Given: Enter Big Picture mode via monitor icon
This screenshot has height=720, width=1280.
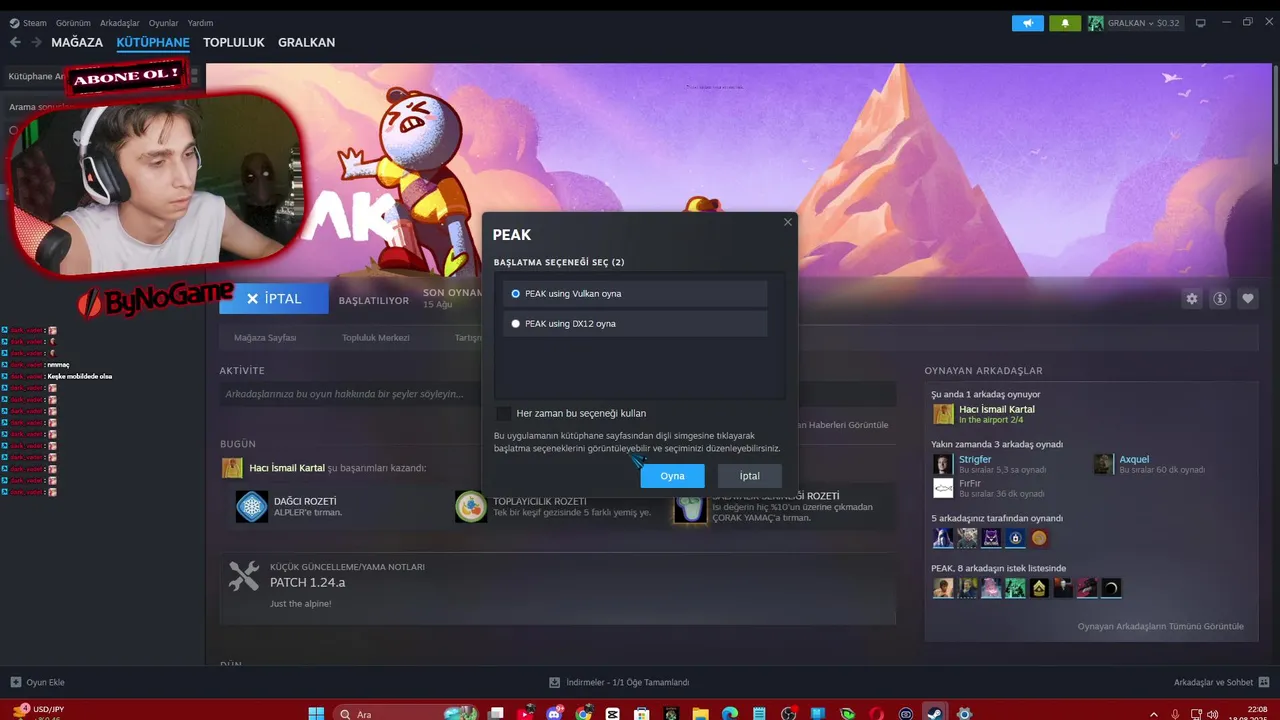Looking at the screenshot, I should pos(1201,23).
